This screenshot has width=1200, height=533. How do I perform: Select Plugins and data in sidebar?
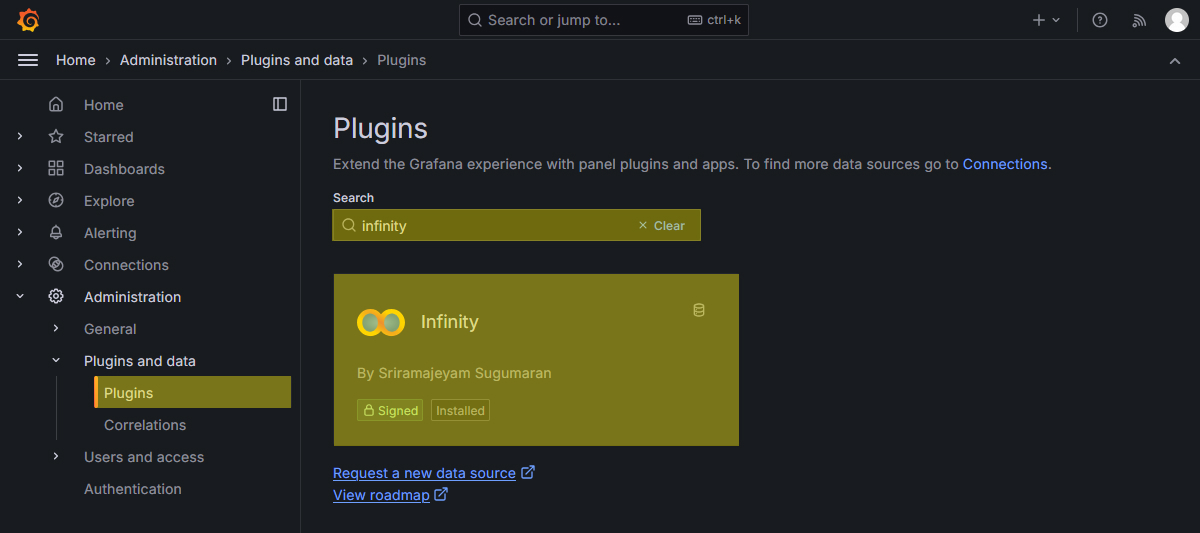pos(140,361)
